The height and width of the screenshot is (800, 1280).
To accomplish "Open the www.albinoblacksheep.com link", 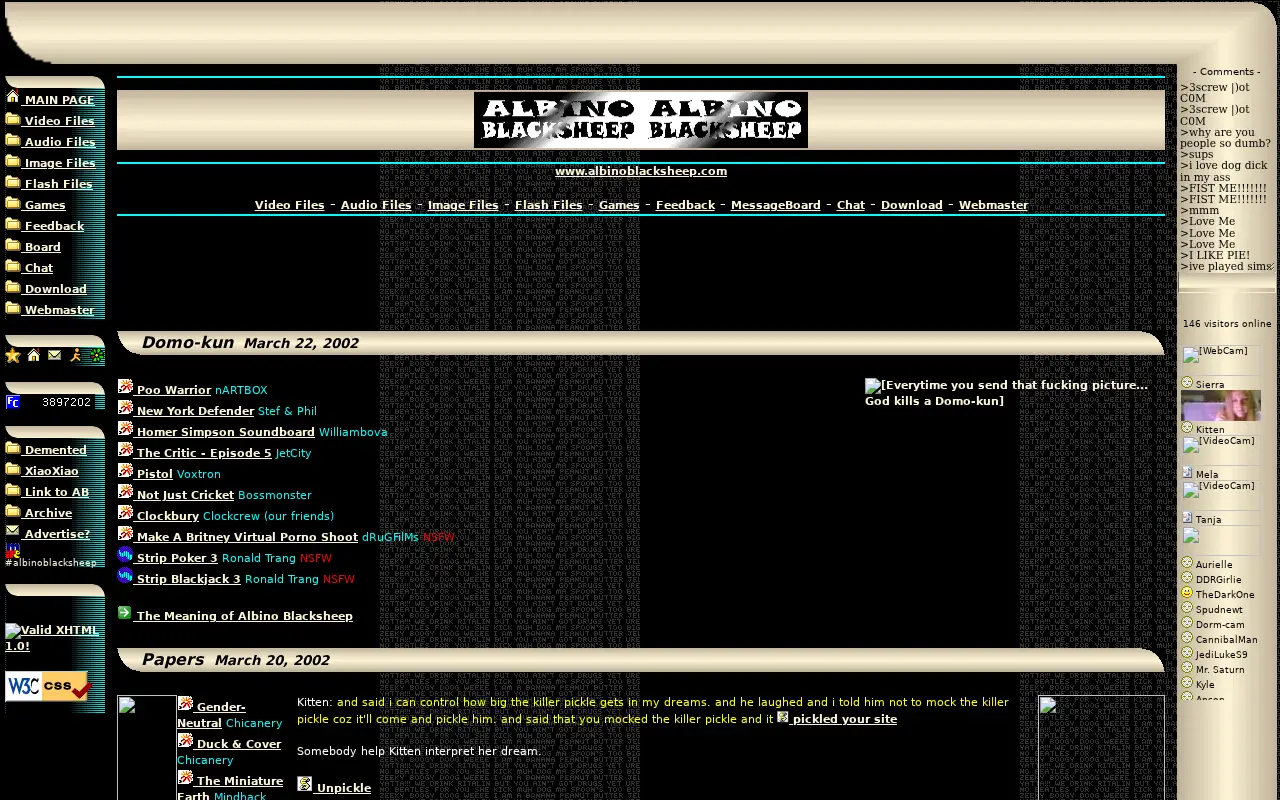I will tap(641, 171).
